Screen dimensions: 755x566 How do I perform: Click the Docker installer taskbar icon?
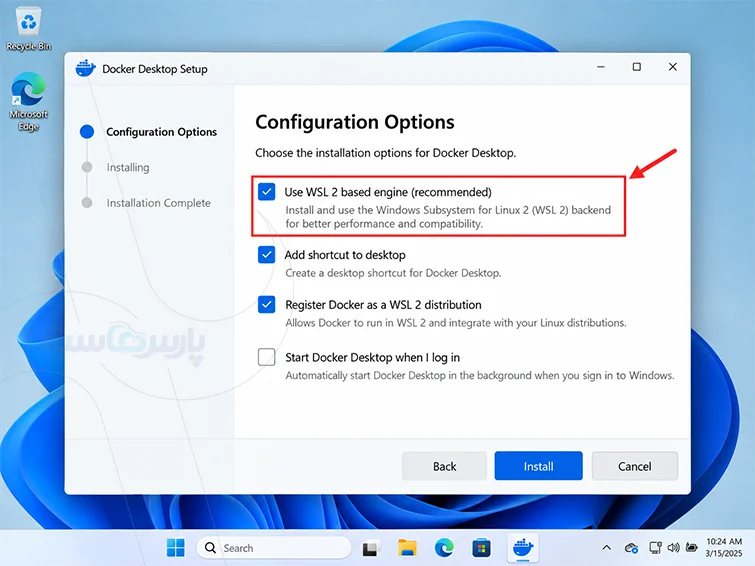[x=523, y=548]
